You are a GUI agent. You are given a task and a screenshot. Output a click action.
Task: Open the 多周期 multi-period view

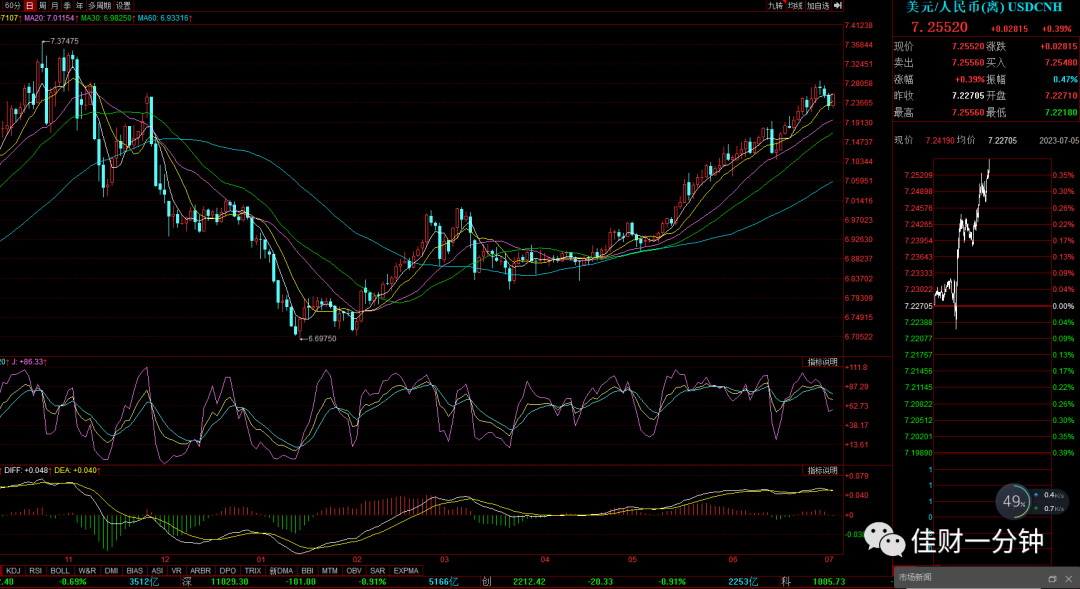point(99,6)
